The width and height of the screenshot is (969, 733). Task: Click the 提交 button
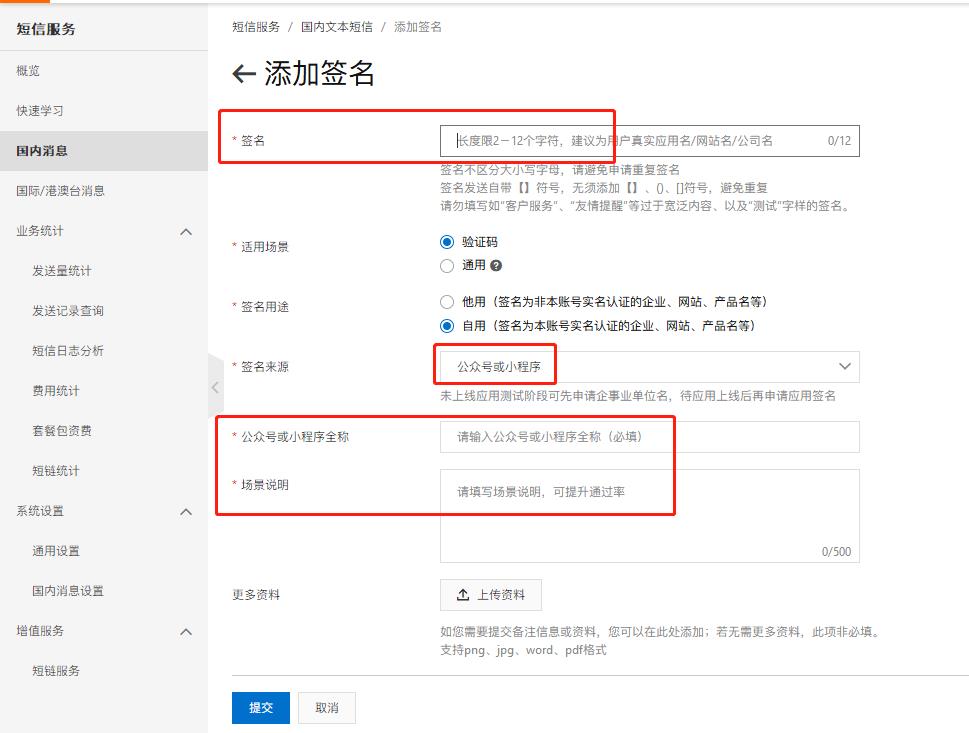pos(261,708)
